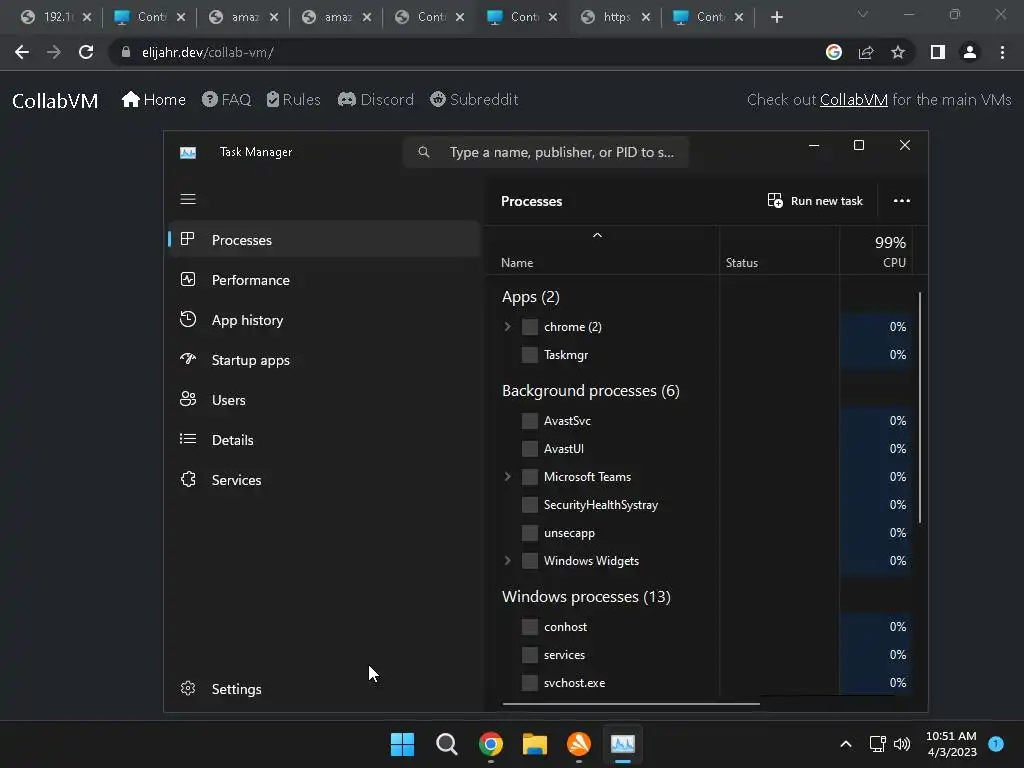Open the FAQ page link

tap(227, 99)
